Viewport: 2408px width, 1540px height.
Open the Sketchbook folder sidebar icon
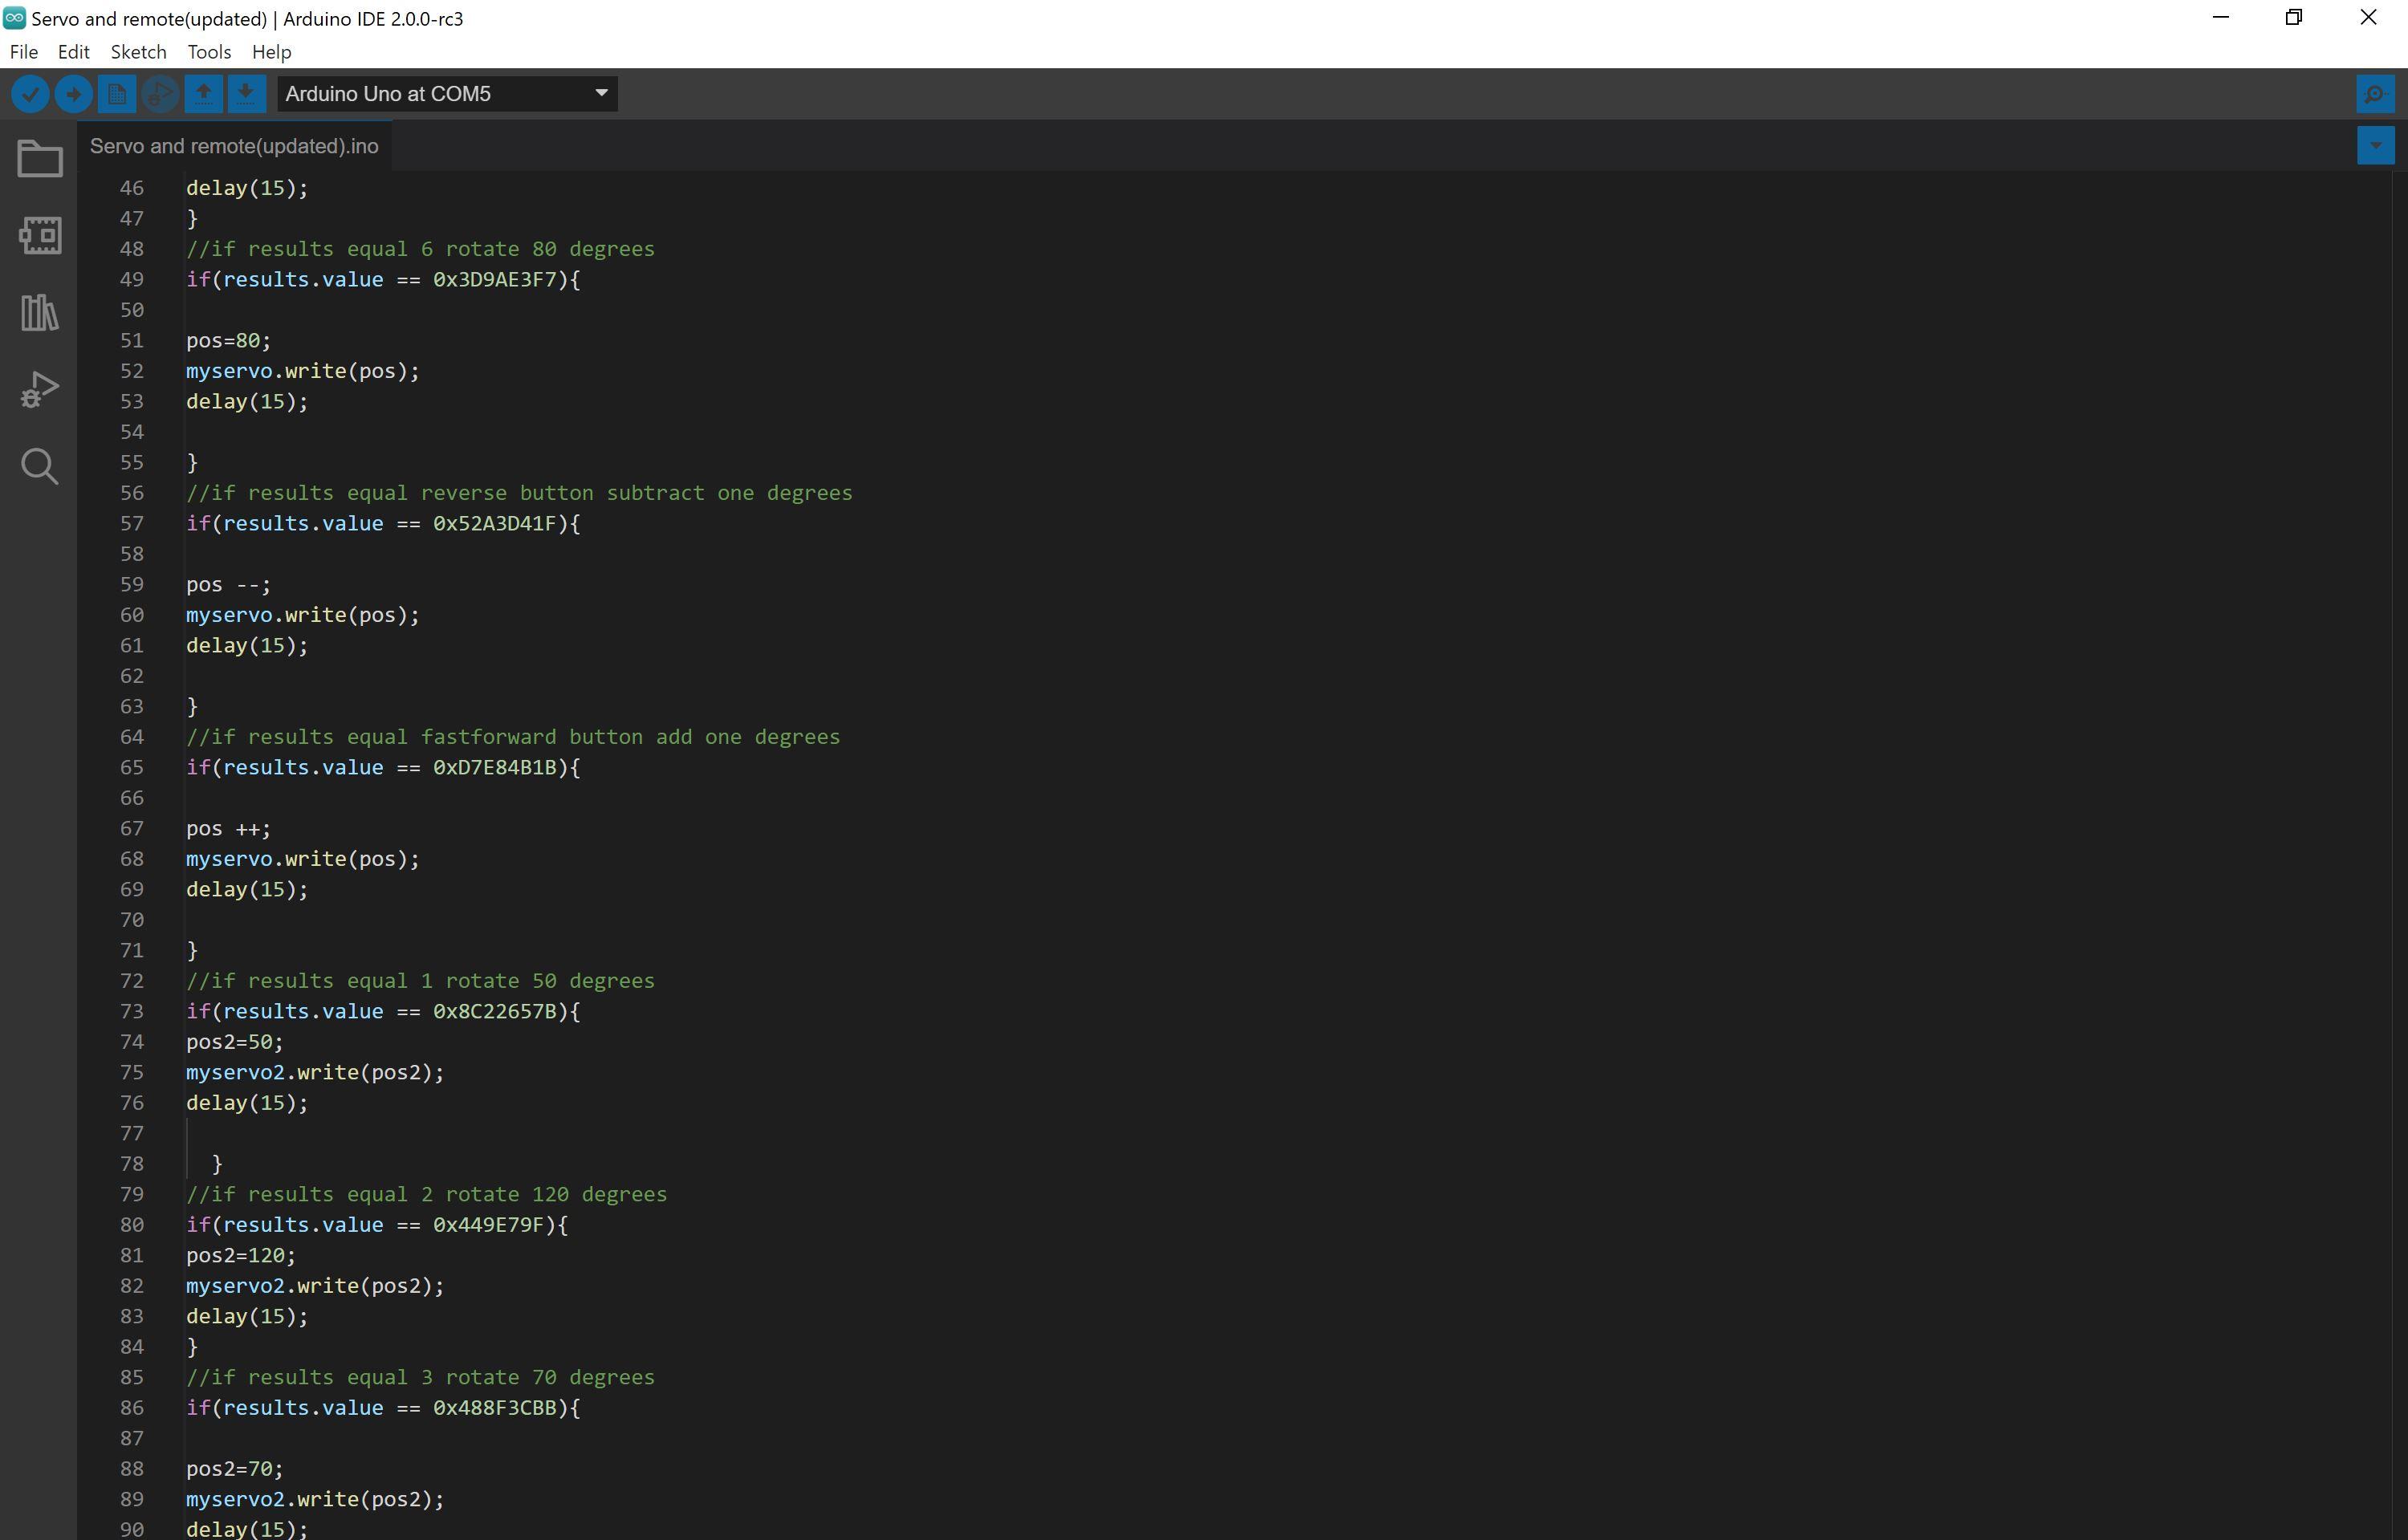coord(40,159)
